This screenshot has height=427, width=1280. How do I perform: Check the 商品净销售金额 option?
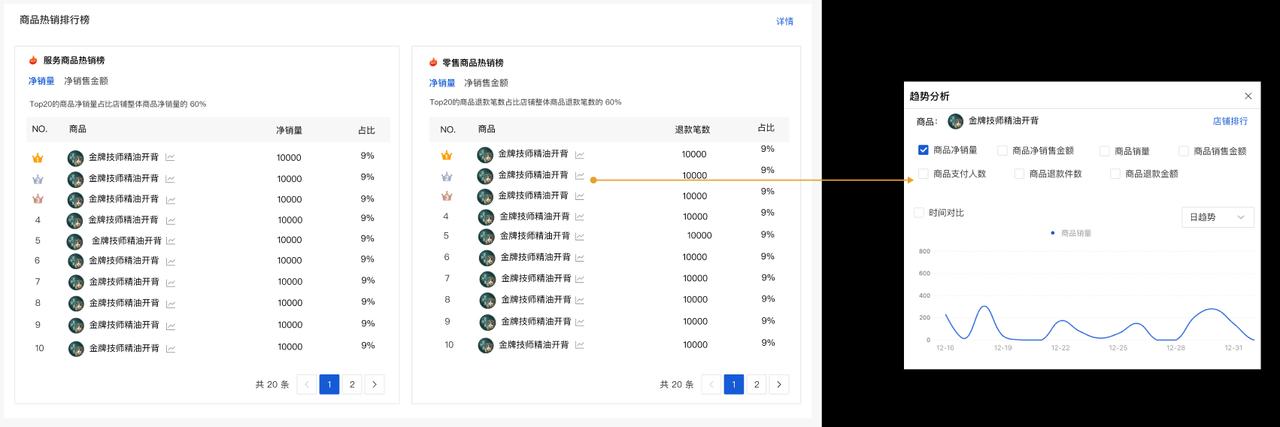coord(1002,151)
